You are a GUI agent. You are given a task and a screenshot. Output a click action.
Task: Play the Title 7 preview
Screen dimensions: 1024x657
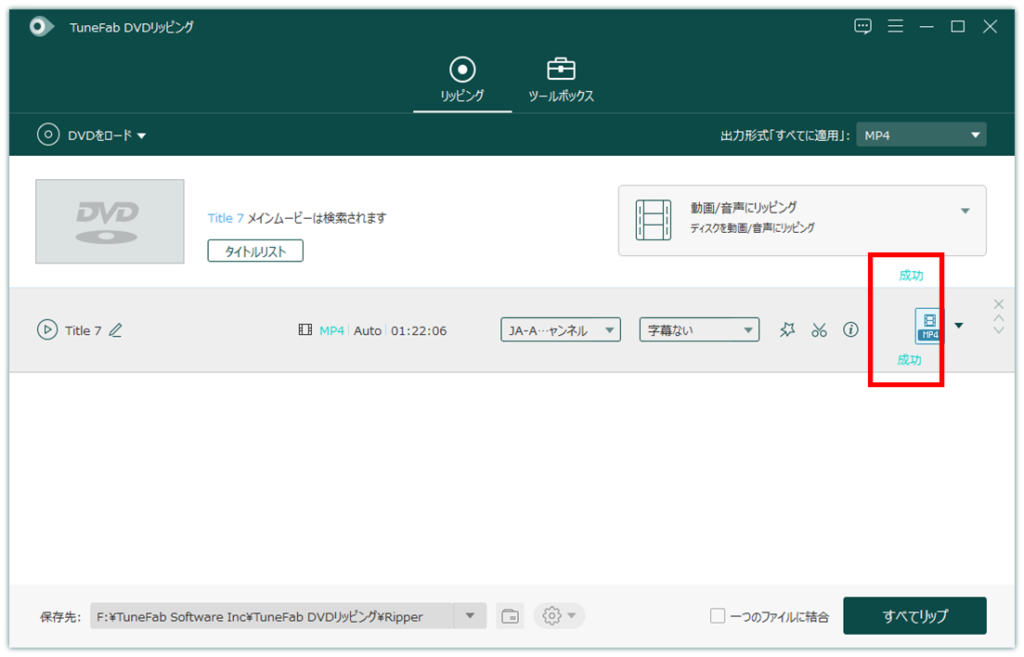point(47,330)
